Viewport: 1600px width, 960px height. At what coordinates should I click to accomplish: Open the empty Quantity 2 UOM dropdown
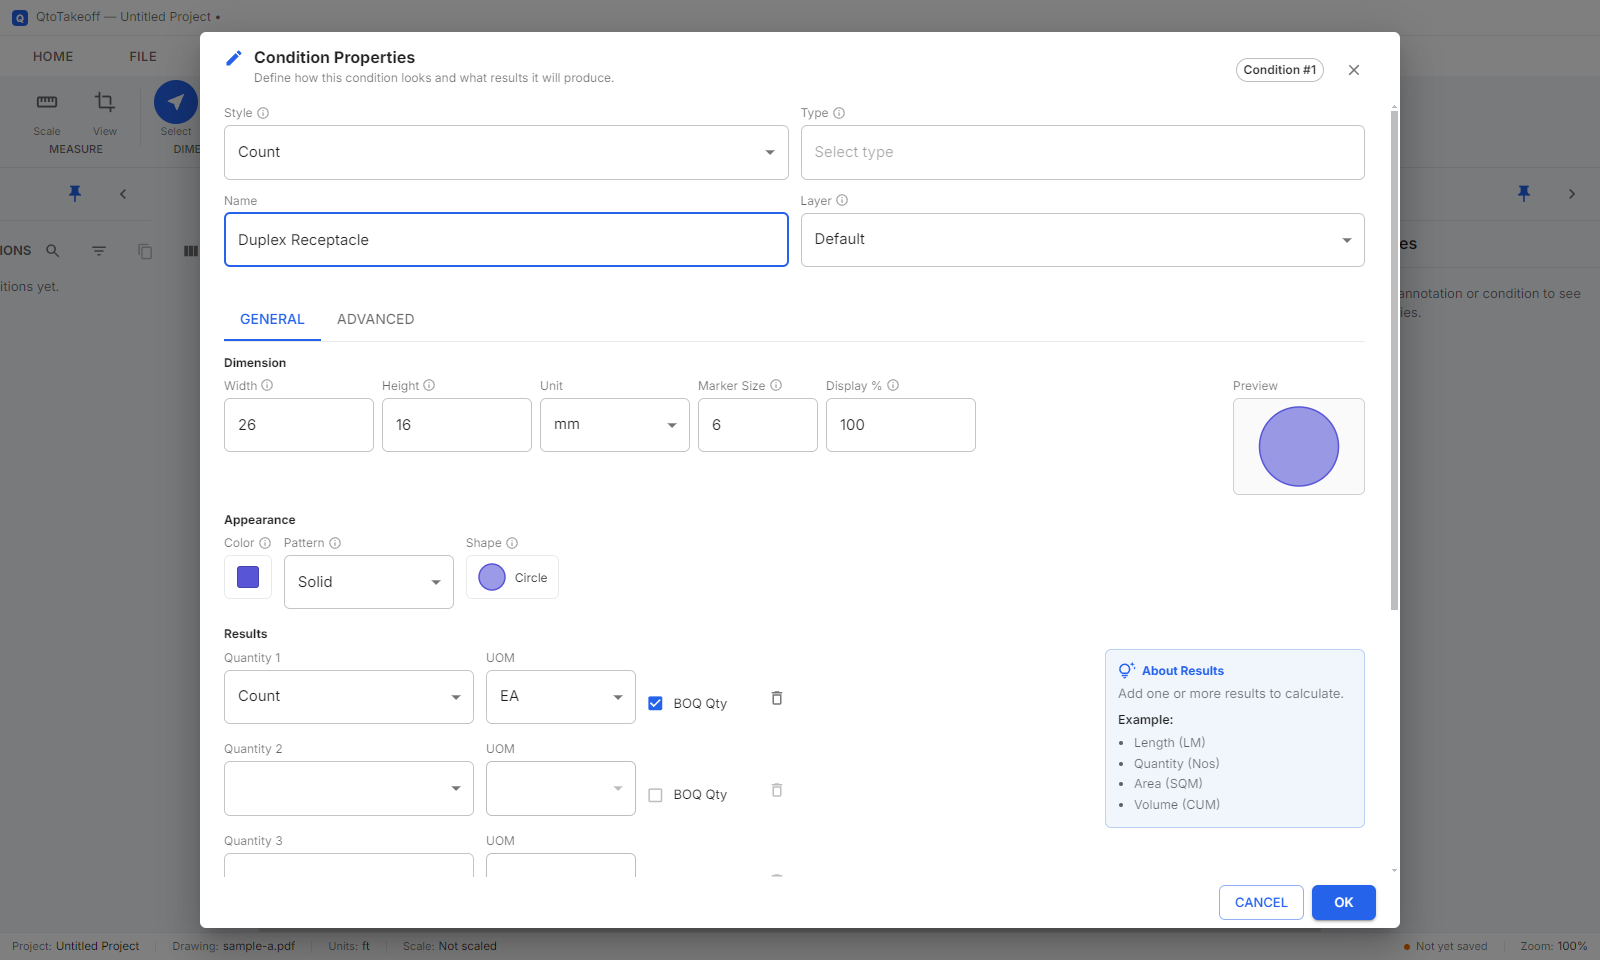561,789
